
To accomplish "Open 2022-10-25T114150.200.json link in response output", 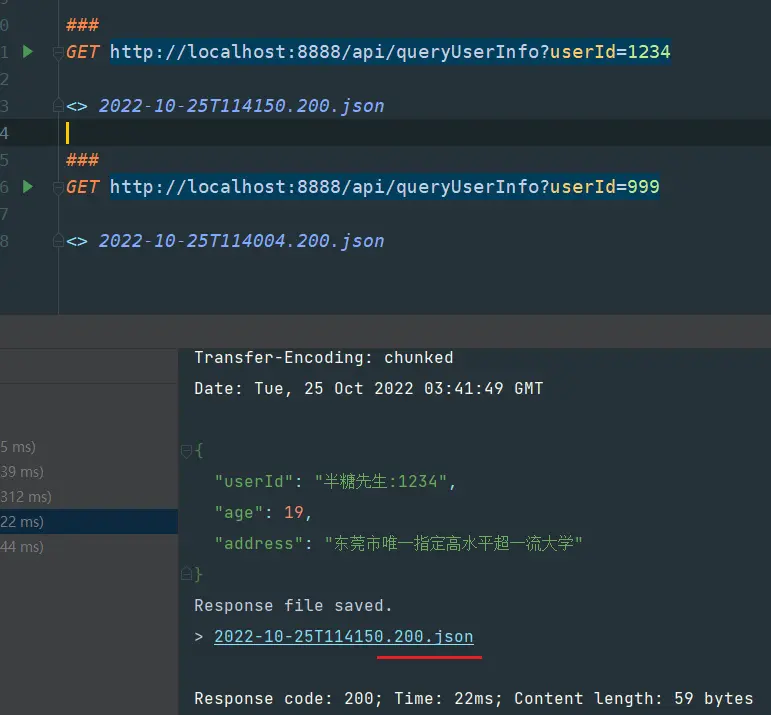I will pyautogui.click(x=343, y=637).
